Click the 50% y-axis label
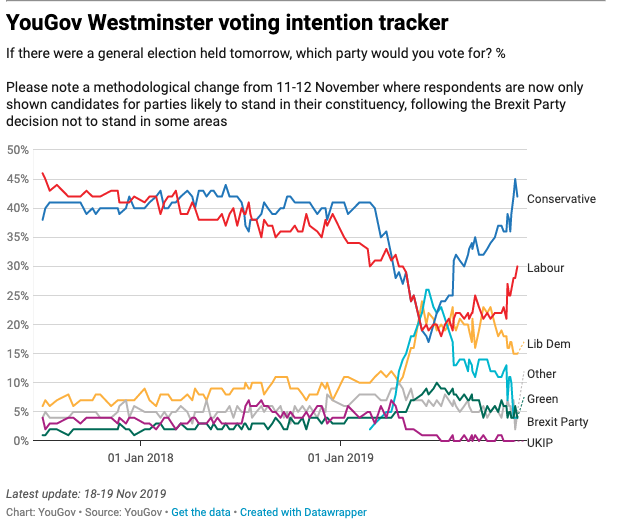The height and width of the screenshot is (522, 619). coord(18,150)
